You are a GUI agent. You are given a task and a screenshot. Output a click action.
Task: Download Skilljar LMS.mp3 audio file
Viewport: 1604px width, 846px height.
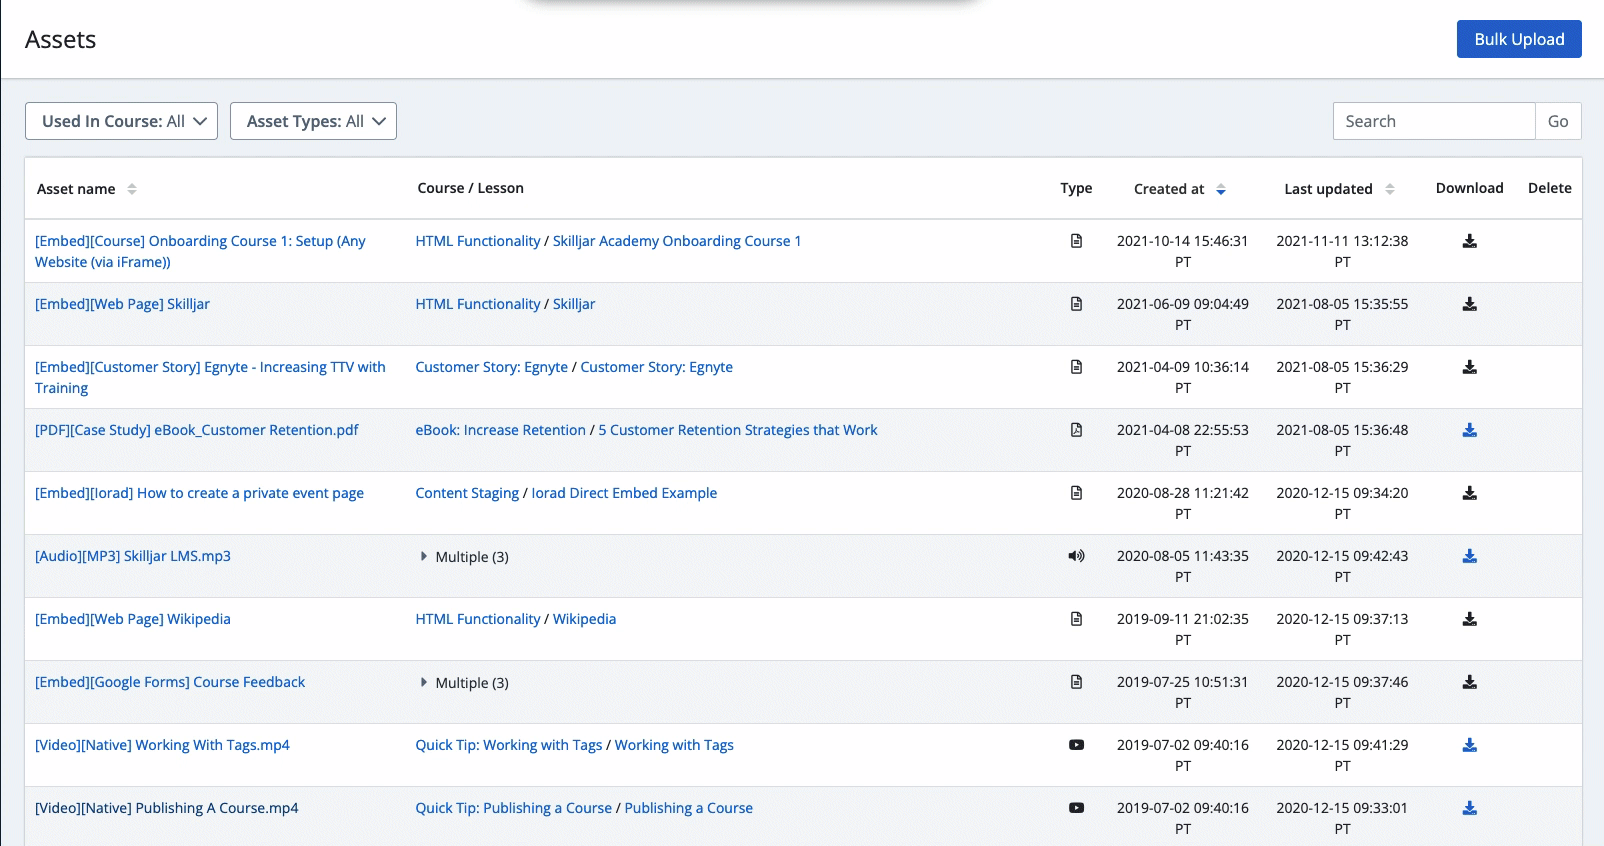pyautogui.click(x=1469, y=556)
